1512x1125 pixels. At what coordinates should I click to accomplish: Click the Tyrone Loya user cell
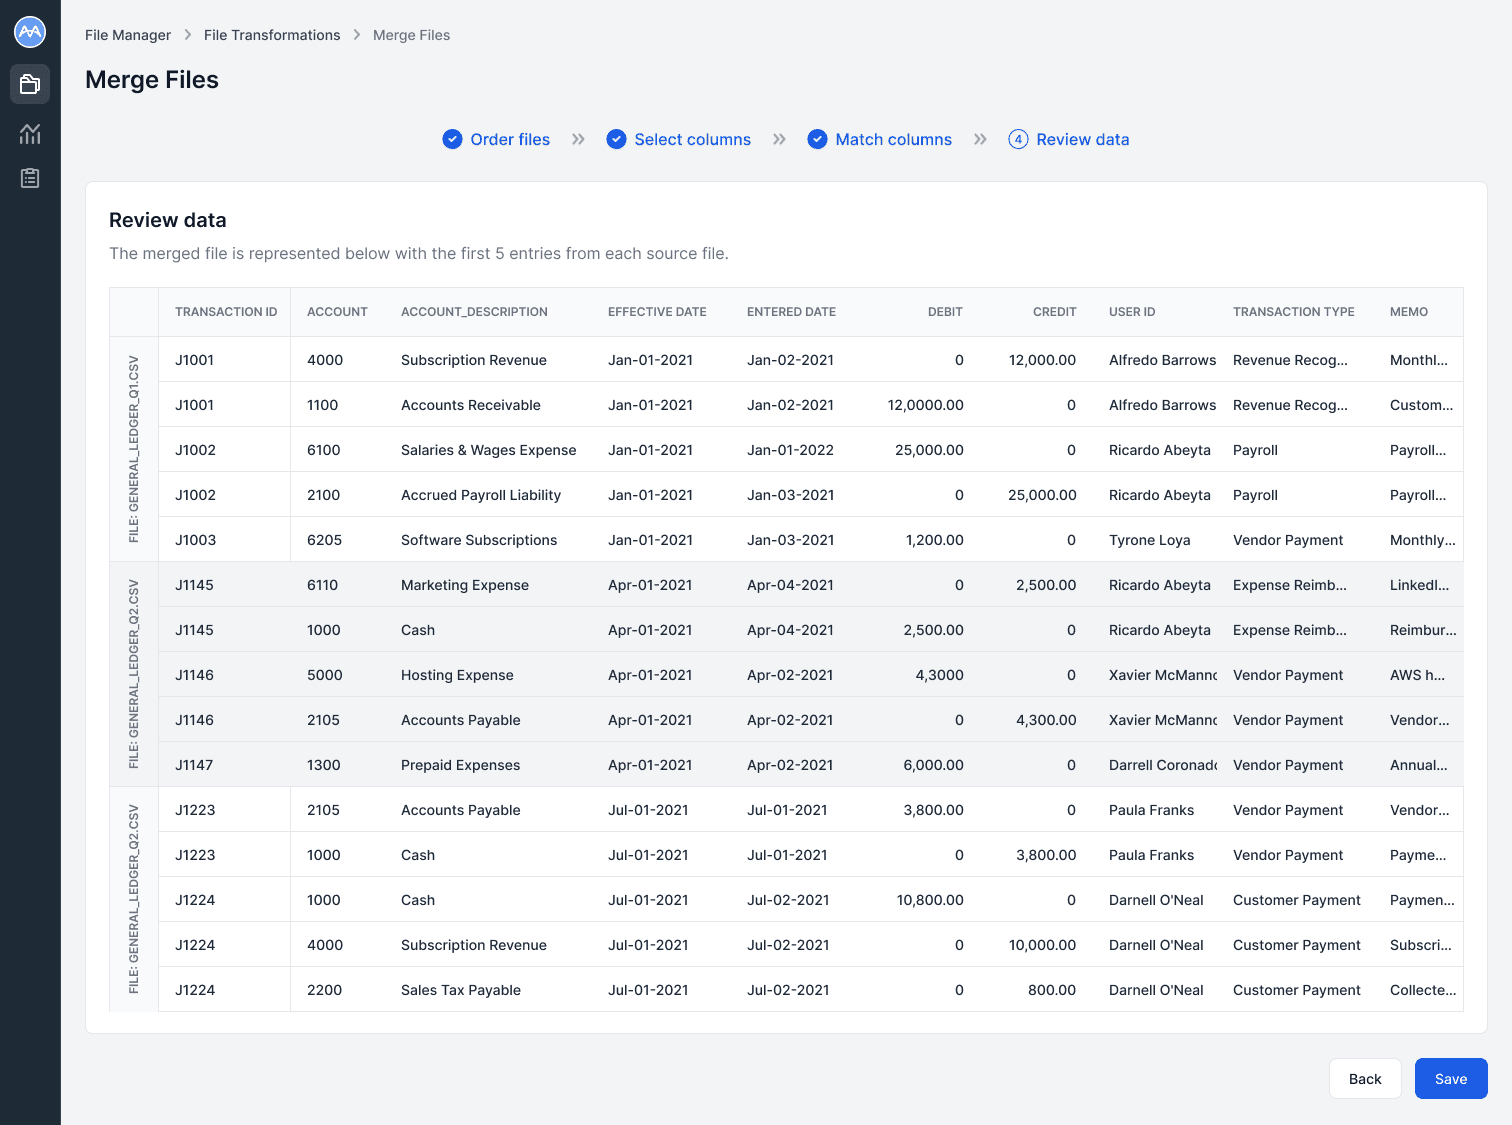1149,540
